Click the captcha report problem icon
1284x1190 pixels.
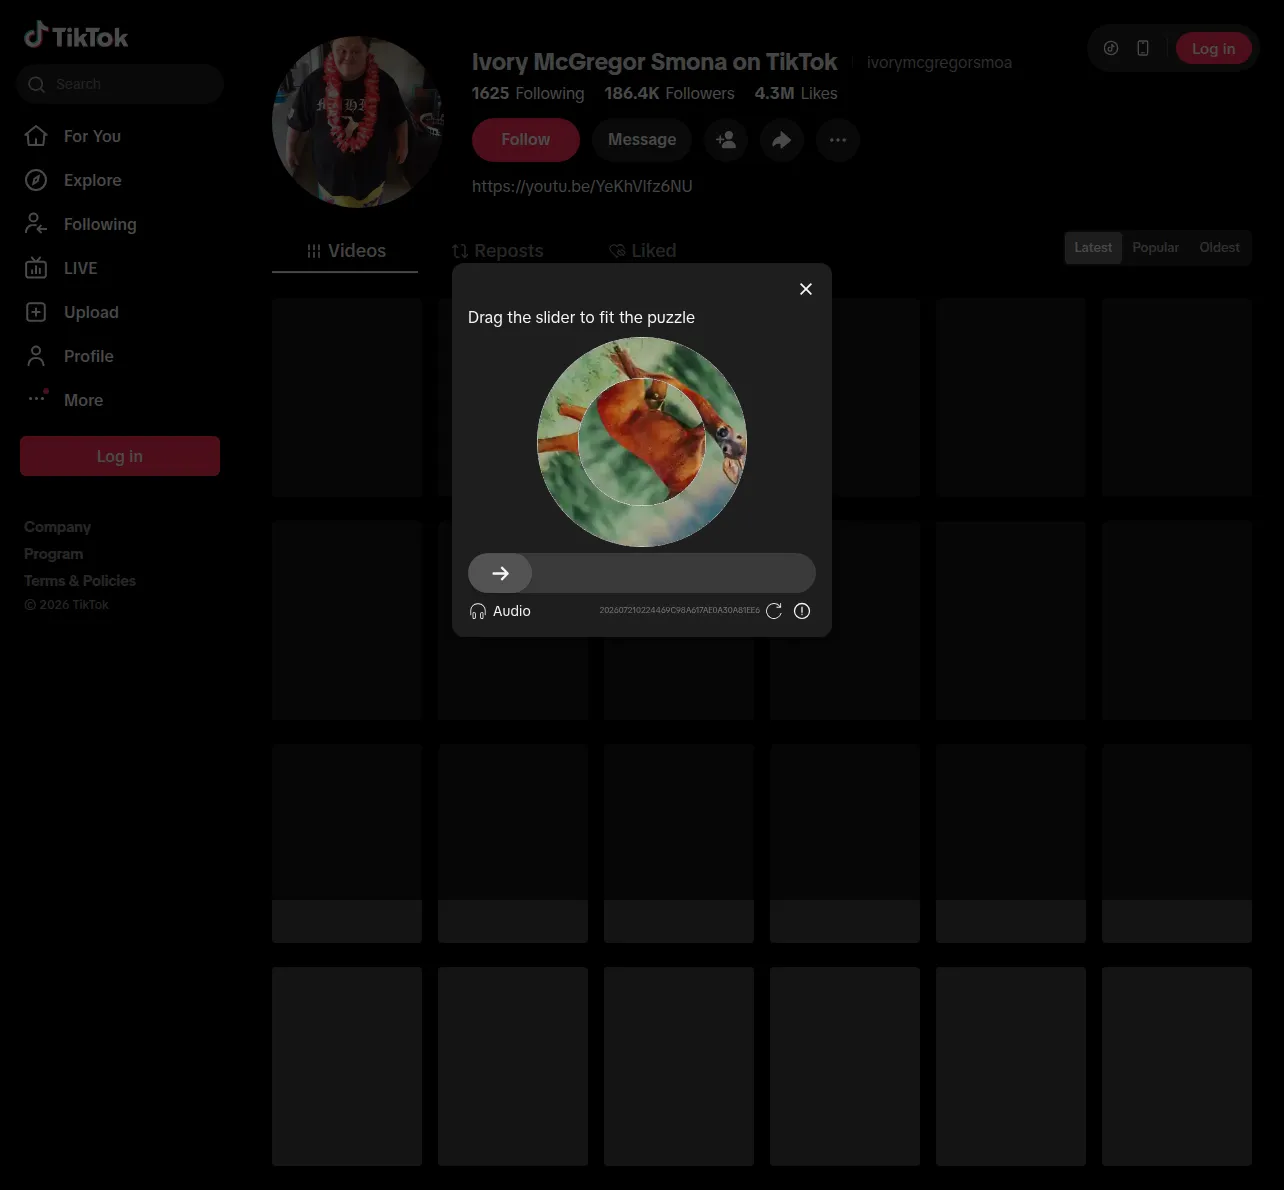802,611
